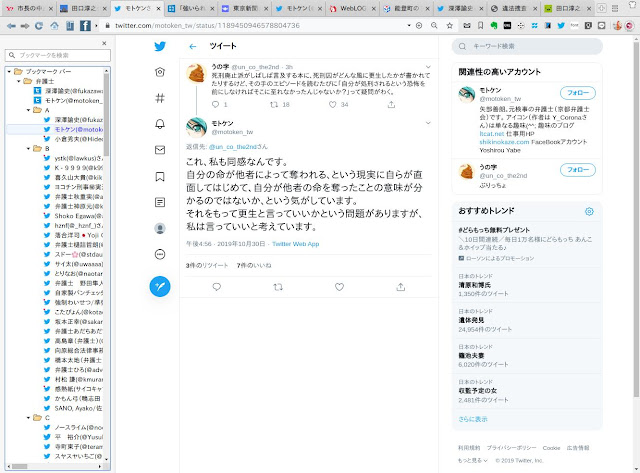The height and width of the screenshot is (473, 640).
Task: Share the main tweet by モトケン
Action: (x=401, y=287)
